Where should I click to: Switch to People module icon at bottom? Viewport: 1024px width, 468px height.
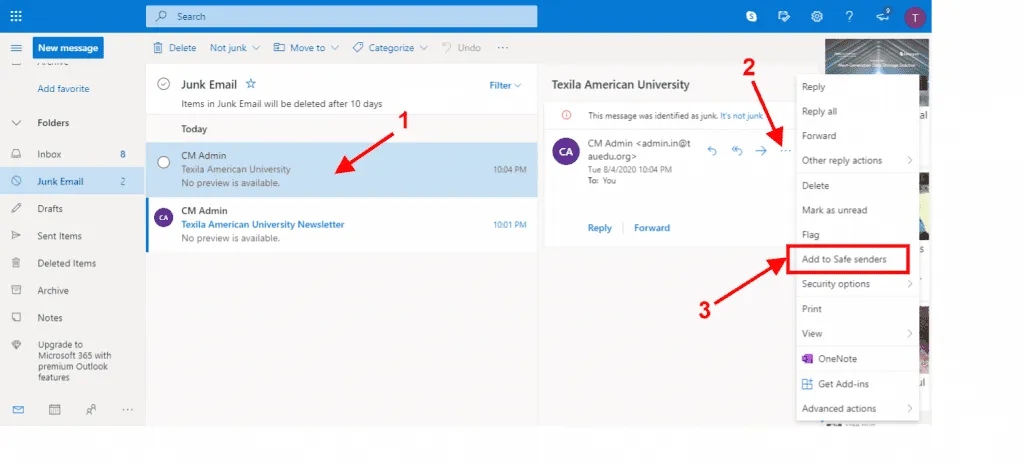[91, 409]
